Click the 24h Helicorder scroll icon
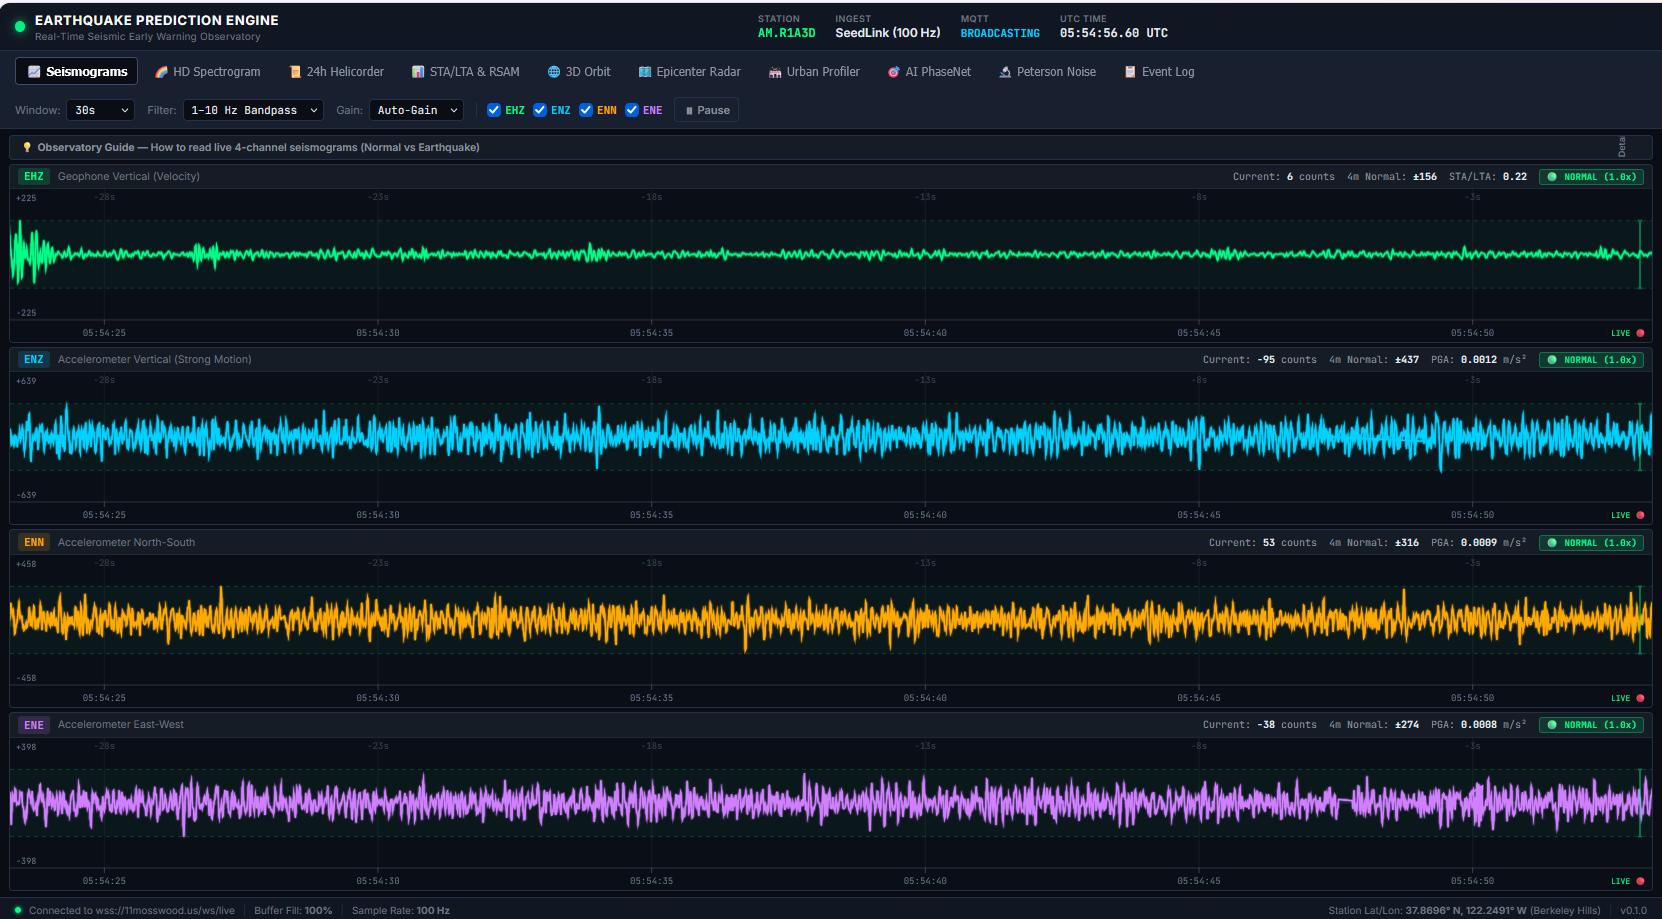1662x919 pixels. [295, 72]
